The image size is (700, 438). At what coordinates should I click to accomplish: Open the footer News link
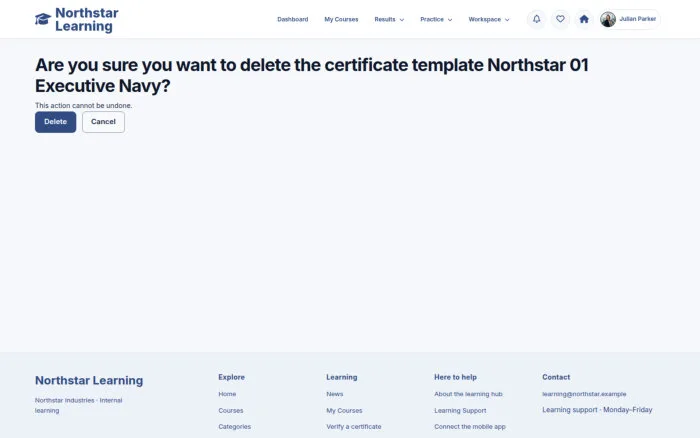coord(334,394)
